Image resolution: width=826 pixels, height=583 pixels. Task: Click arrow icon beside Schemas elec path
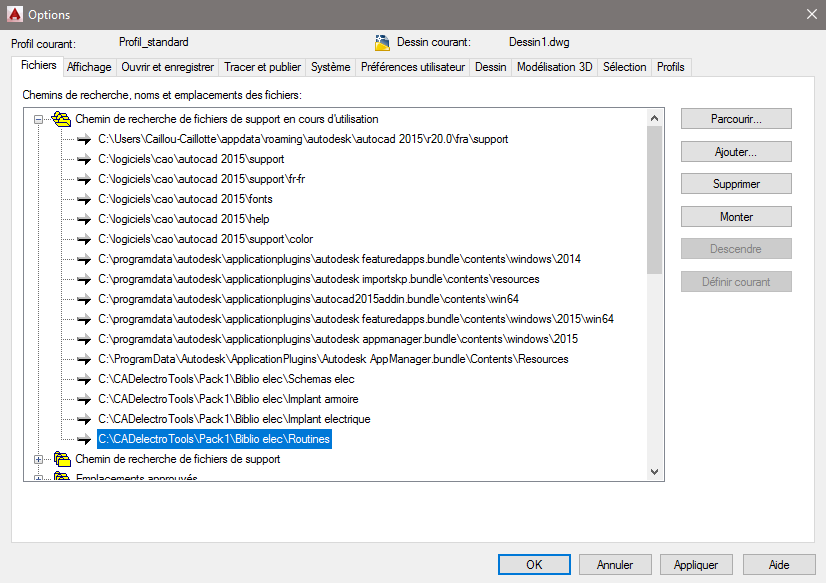[x=84, y=379]
